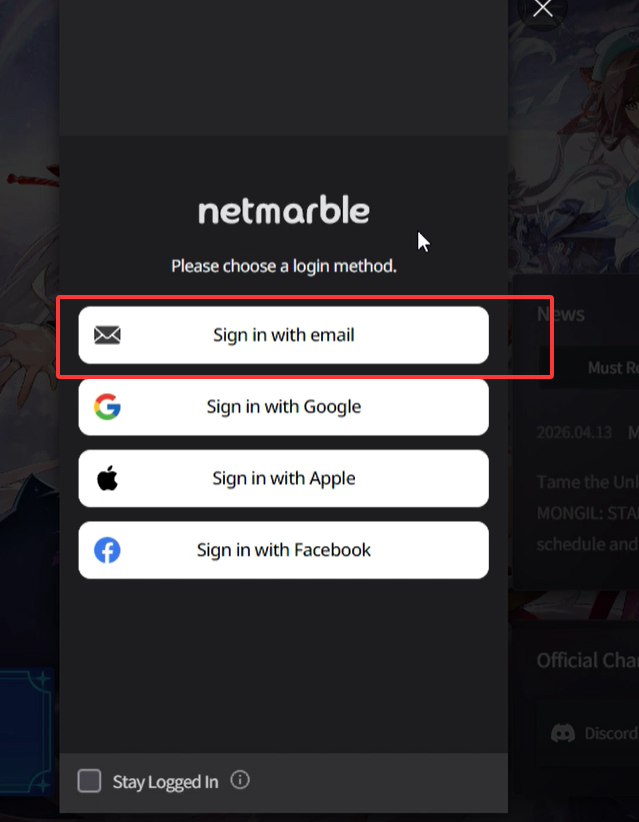Open the news post dated 2026.04.13
This screenshot has width=639, height=822.
[x=574, y=432]
